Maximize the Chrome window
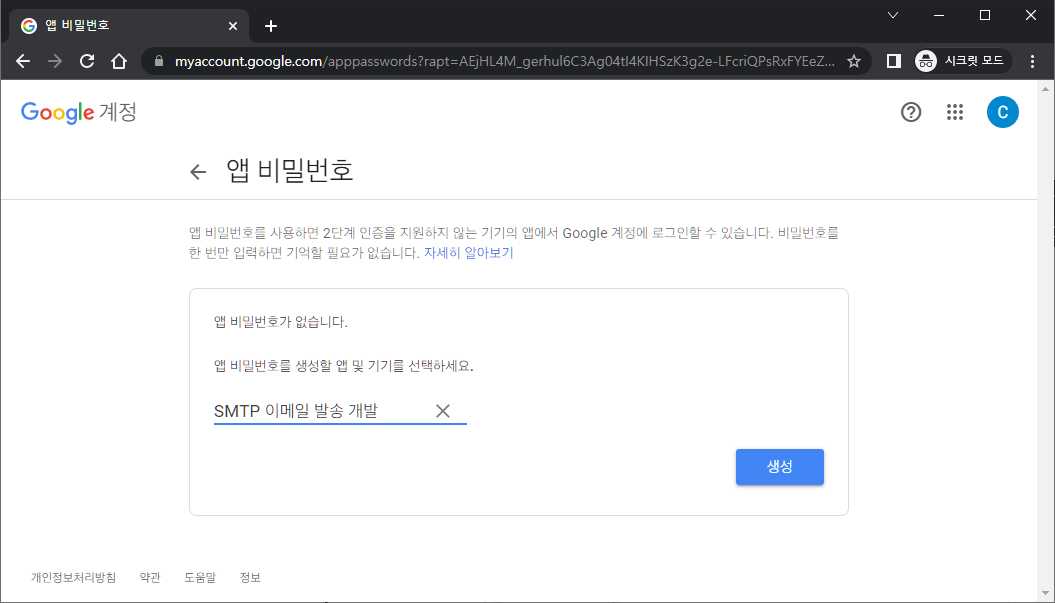This screenshot has width=1055, height=603. click(984, 15)
